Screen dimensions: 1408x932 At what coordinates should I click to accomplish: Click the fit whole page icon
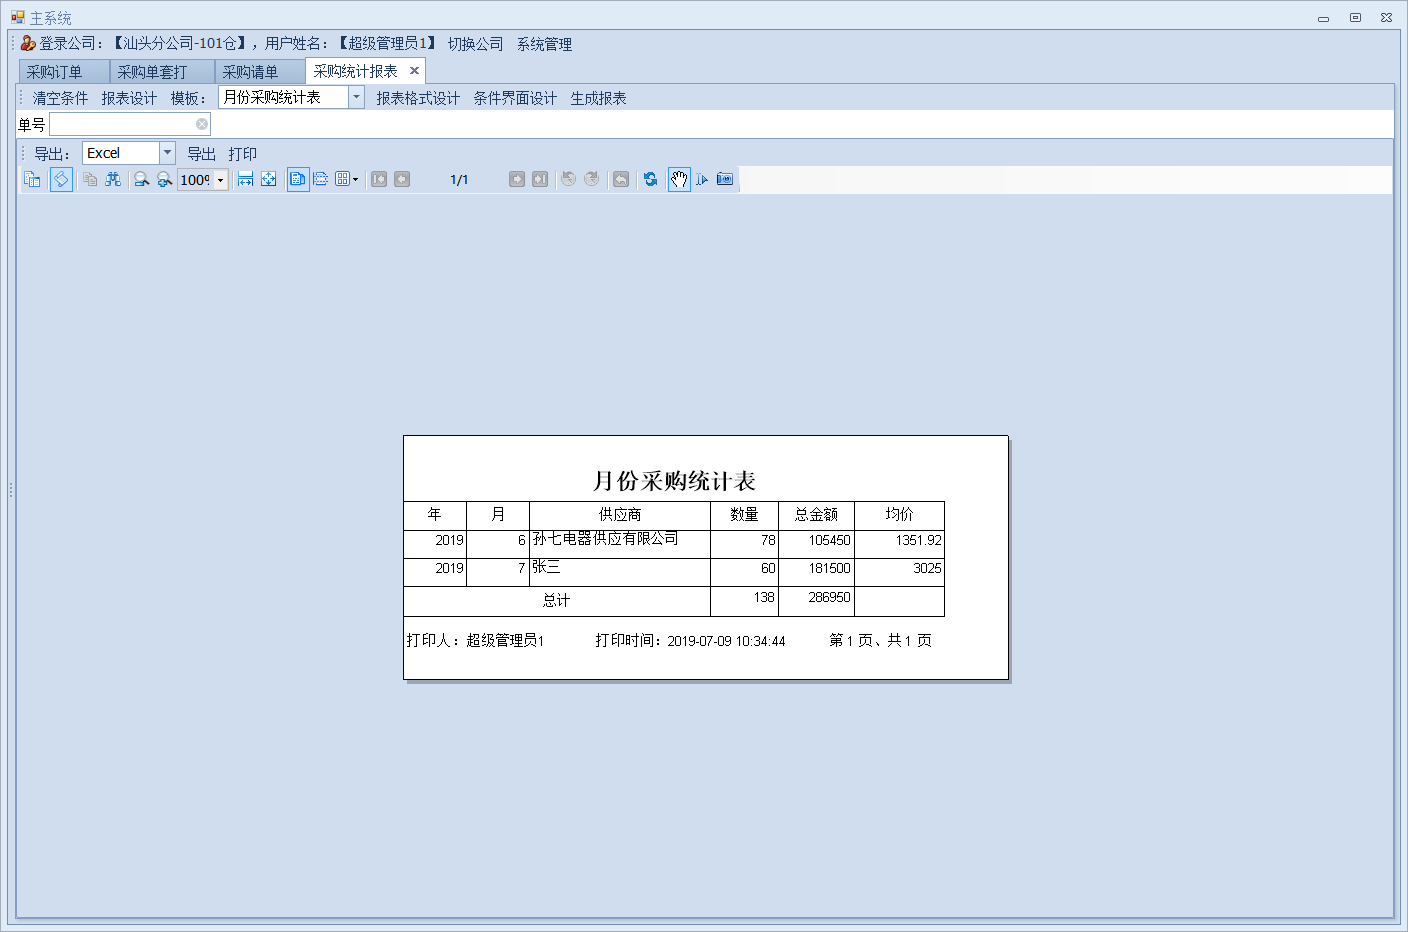[269, 179]
